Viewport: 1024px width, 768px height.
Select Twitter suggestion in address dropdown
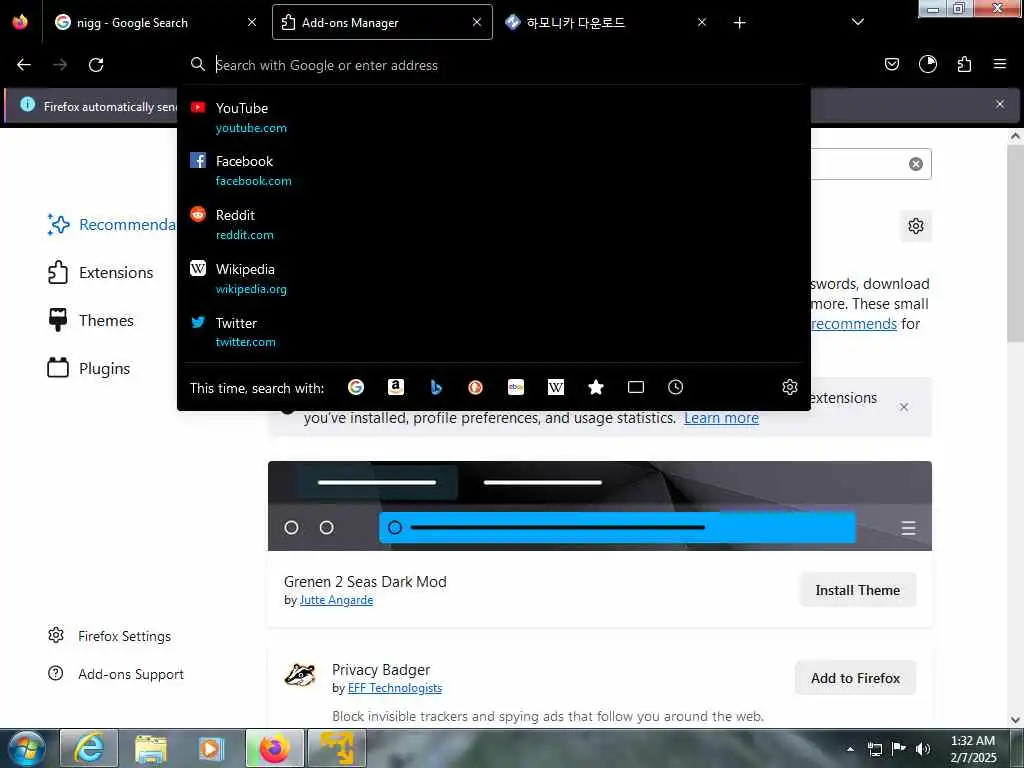coord(494,332)
